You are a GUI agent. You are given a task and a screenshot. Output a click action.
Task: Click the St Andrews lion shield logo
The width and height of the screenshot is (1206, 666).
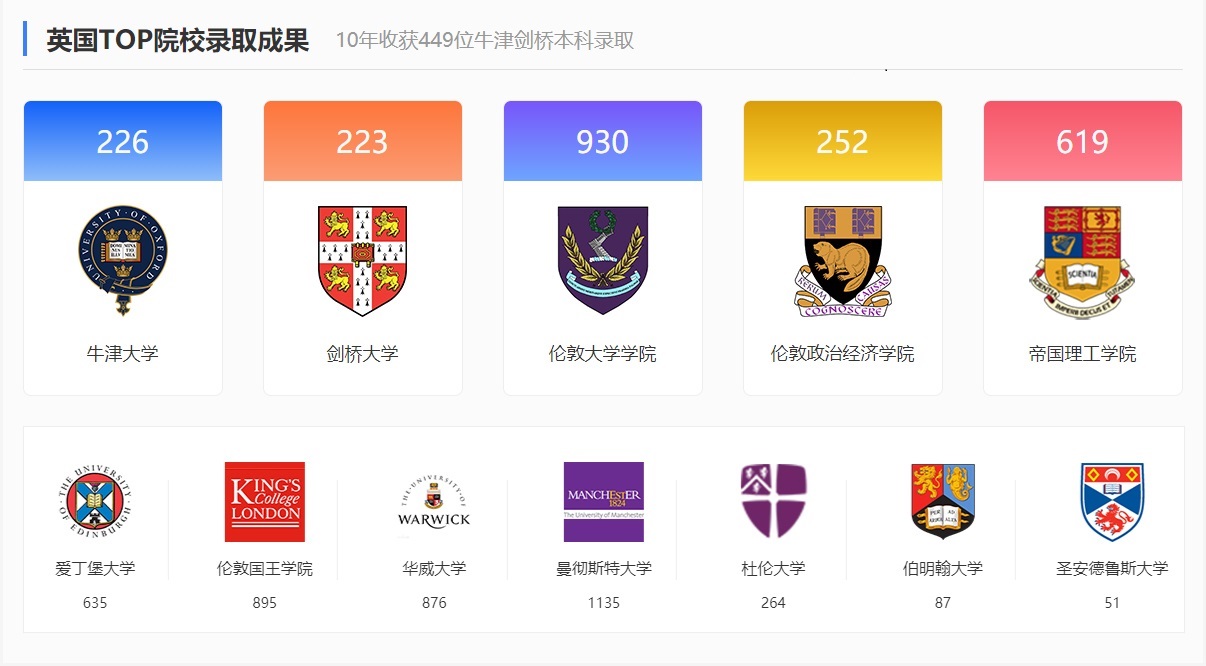pos(1112,502)
